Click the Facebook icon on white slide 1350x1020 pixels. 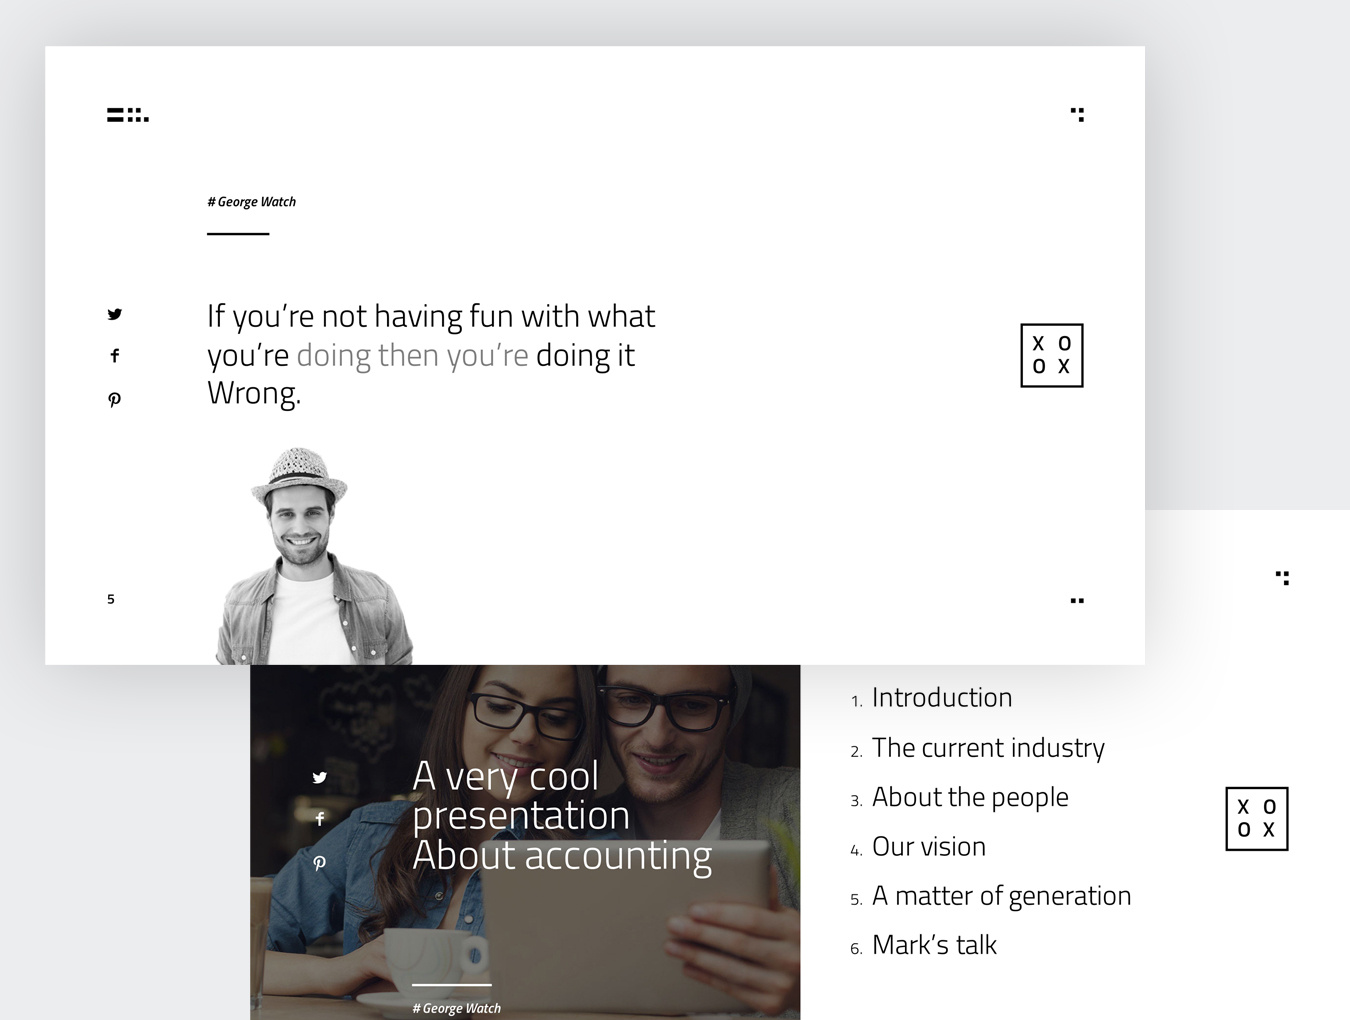click(115, 356)
